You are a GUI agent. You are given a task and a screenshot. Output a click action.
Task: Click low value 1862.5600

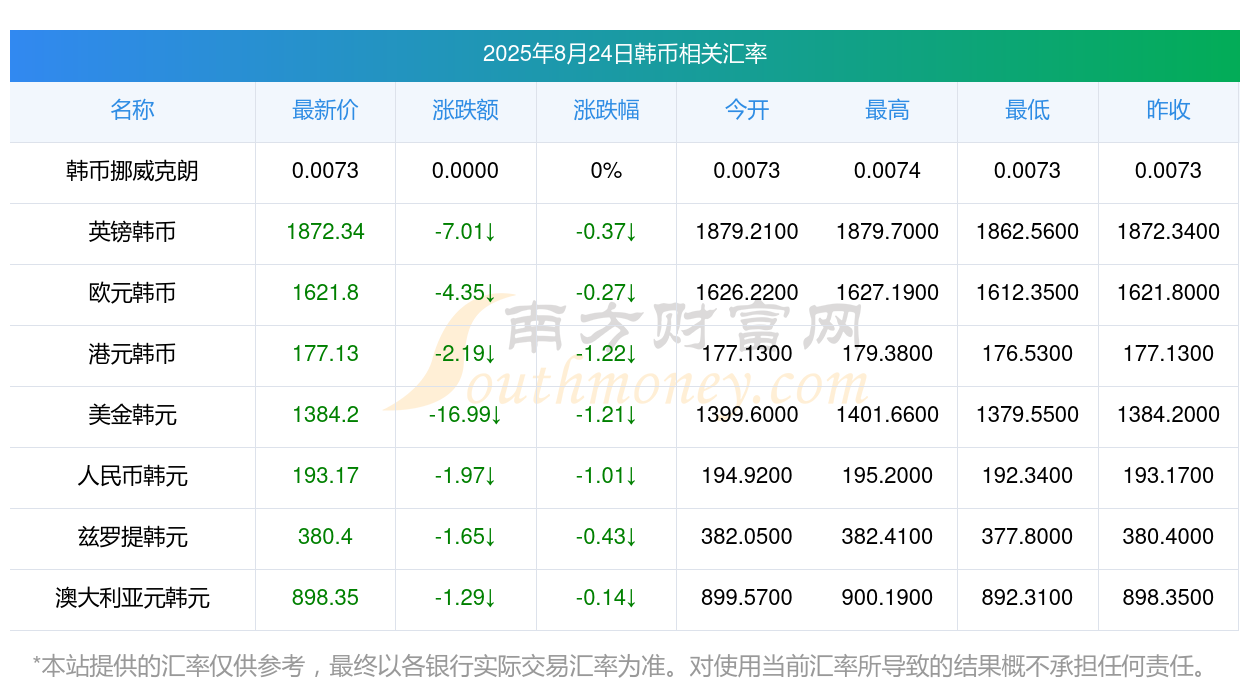click(x=1028, y=232)
